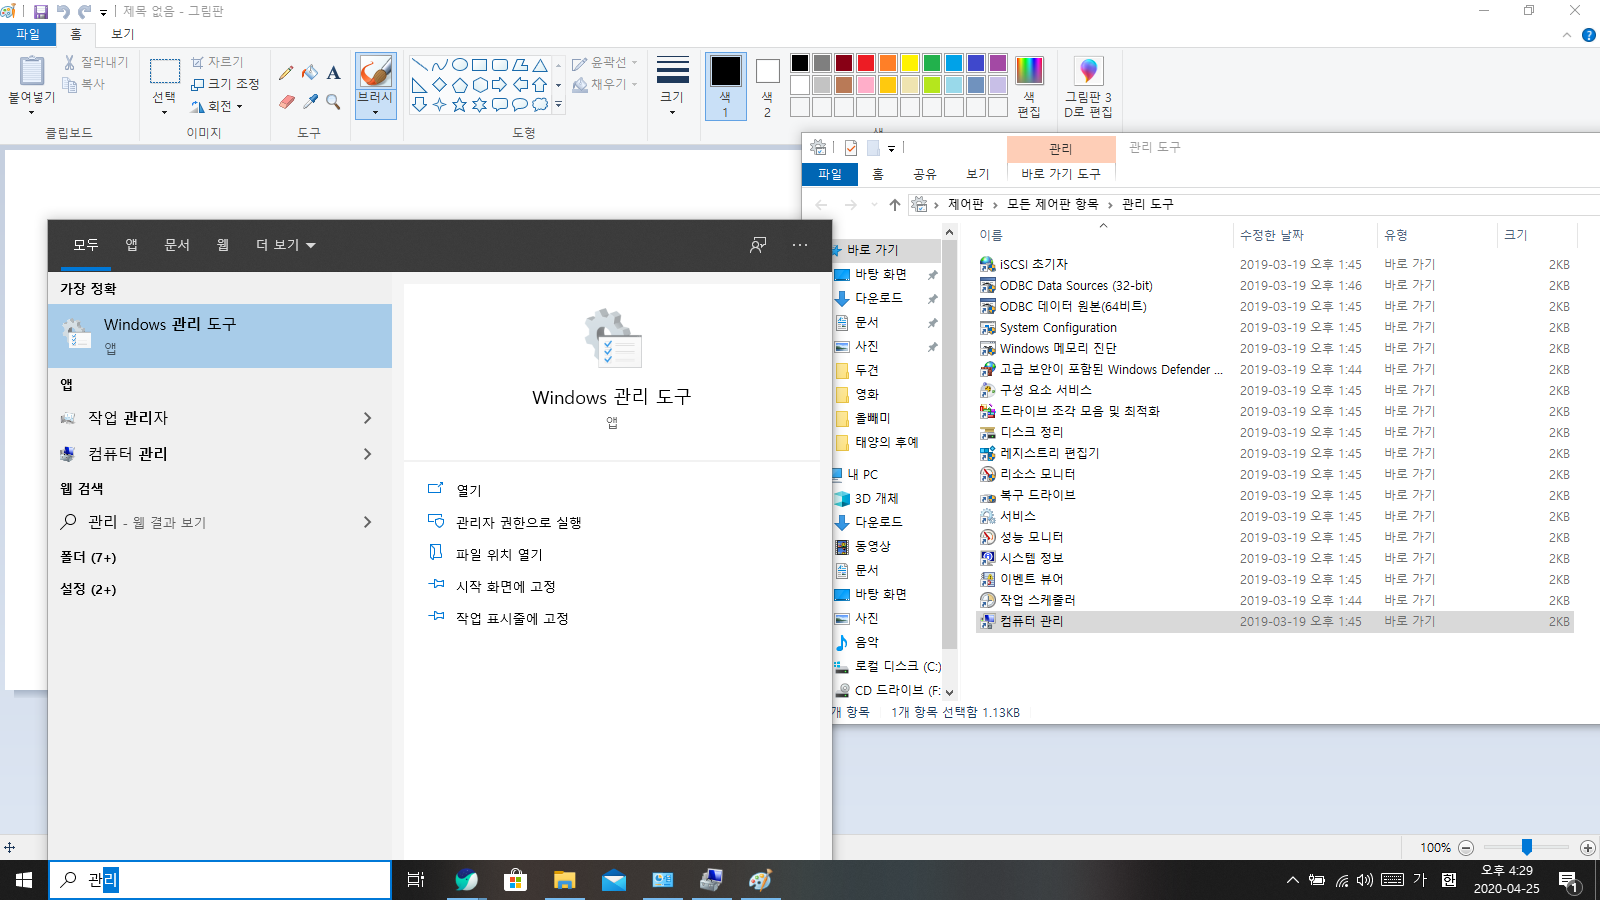Viewport: 1600px width, 900px height.
Task: Expand the 컴퓨터 관리 result chevron
Action: [x=367, y=454]
